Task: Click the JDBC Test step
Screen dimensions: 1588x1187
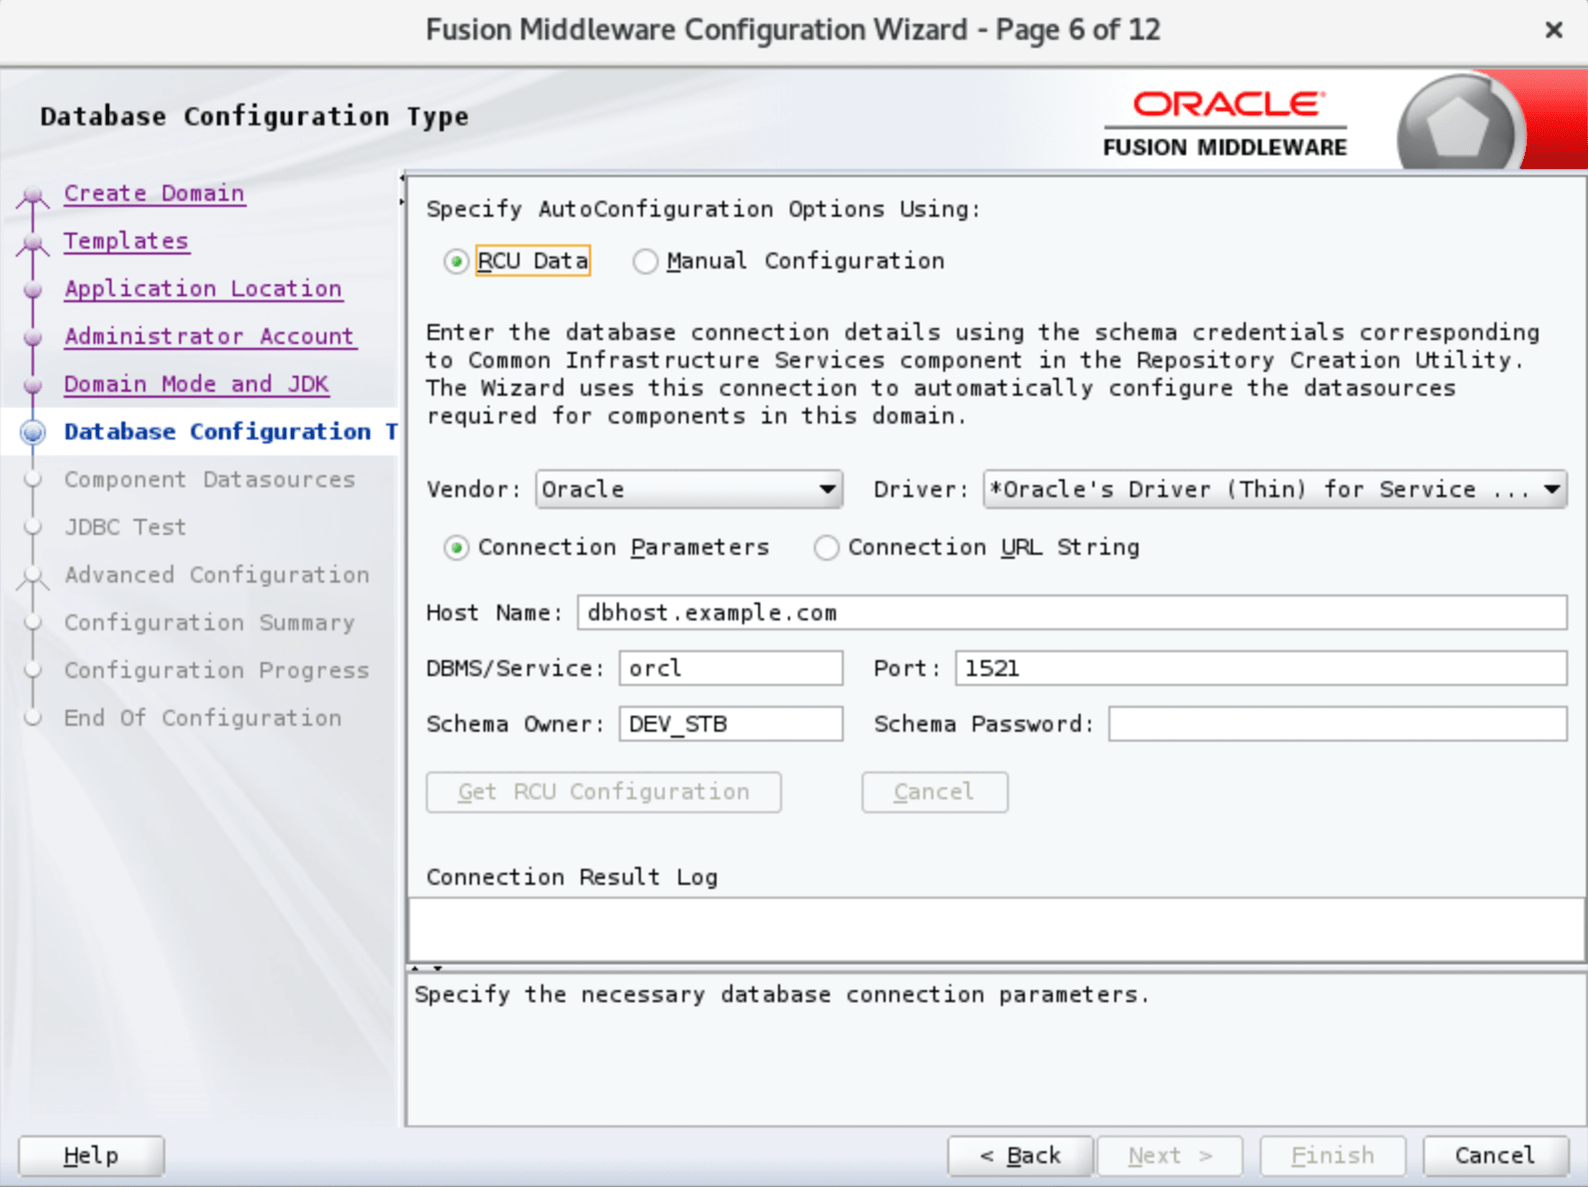Action: [x=125, y=528]
